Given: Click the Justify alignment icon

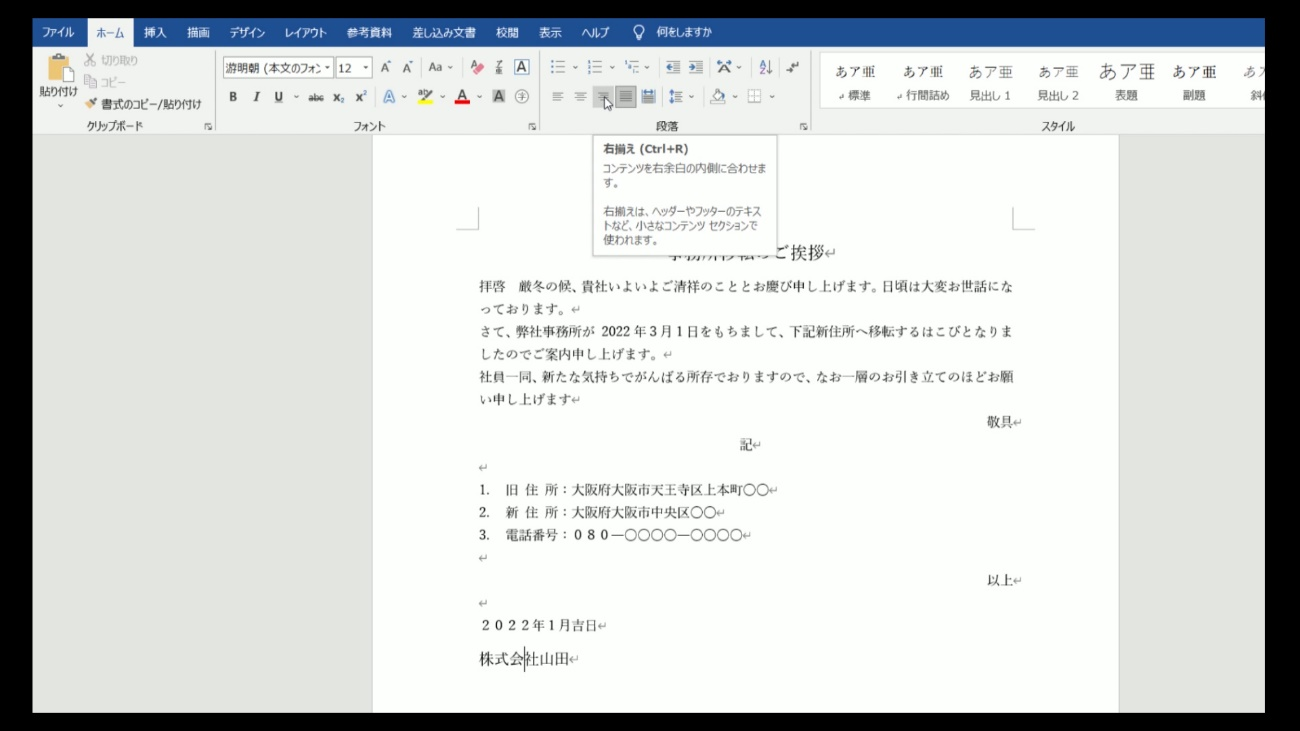Looking at the screenshot, I should (625, 97).
